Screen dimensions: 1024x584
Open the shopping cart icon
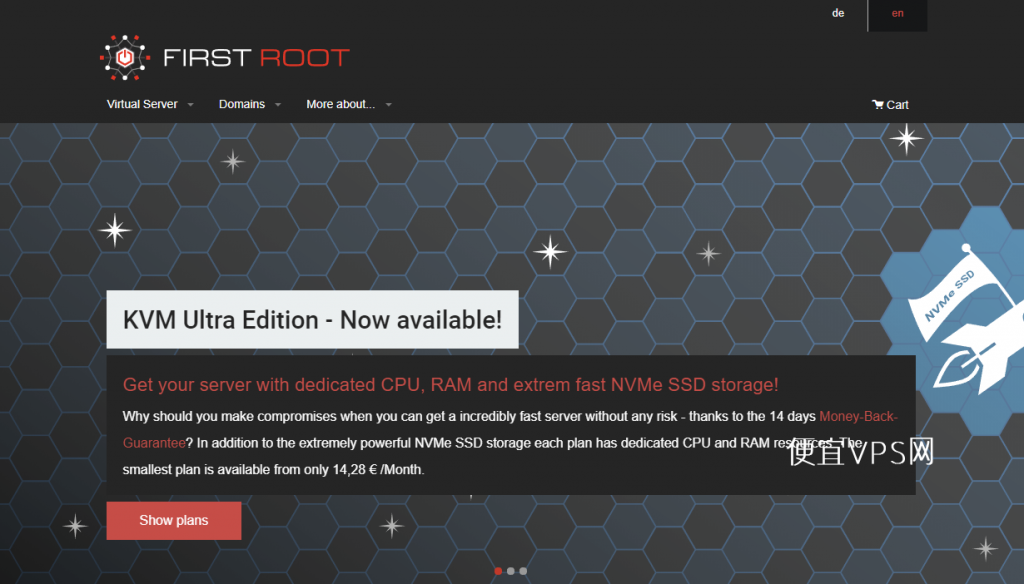pos(878,105)
